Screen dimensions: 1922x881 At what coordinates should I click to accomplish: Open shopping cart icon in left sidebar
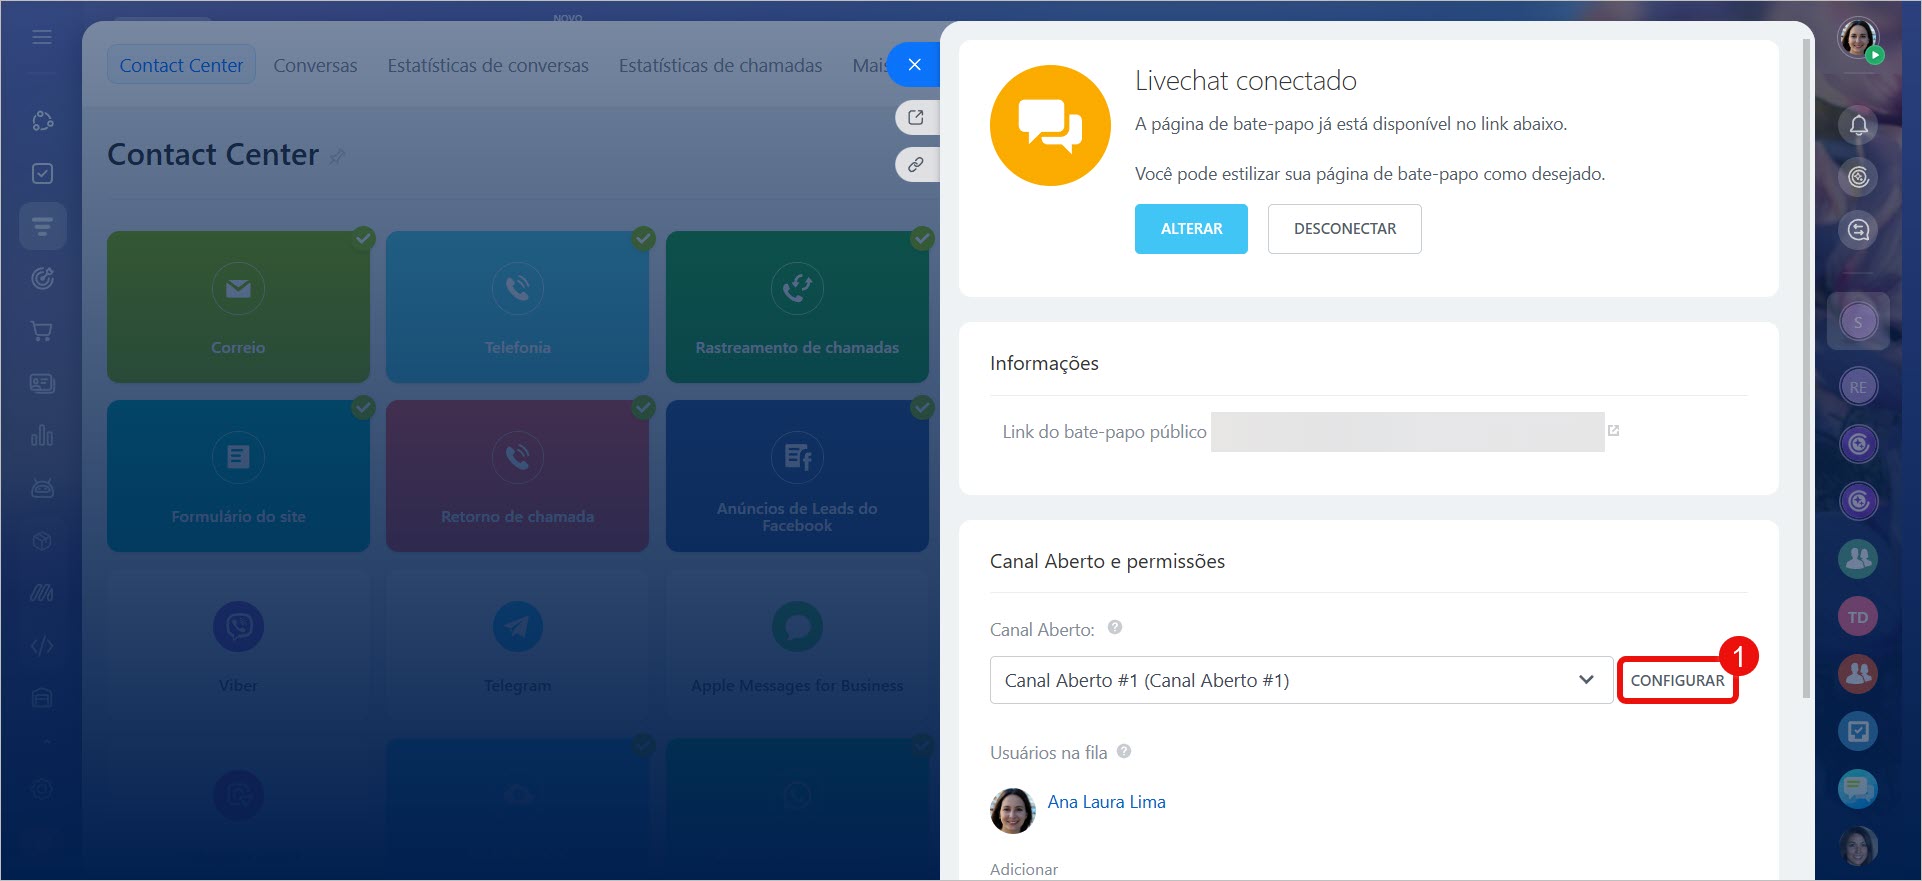coord(42,331)
